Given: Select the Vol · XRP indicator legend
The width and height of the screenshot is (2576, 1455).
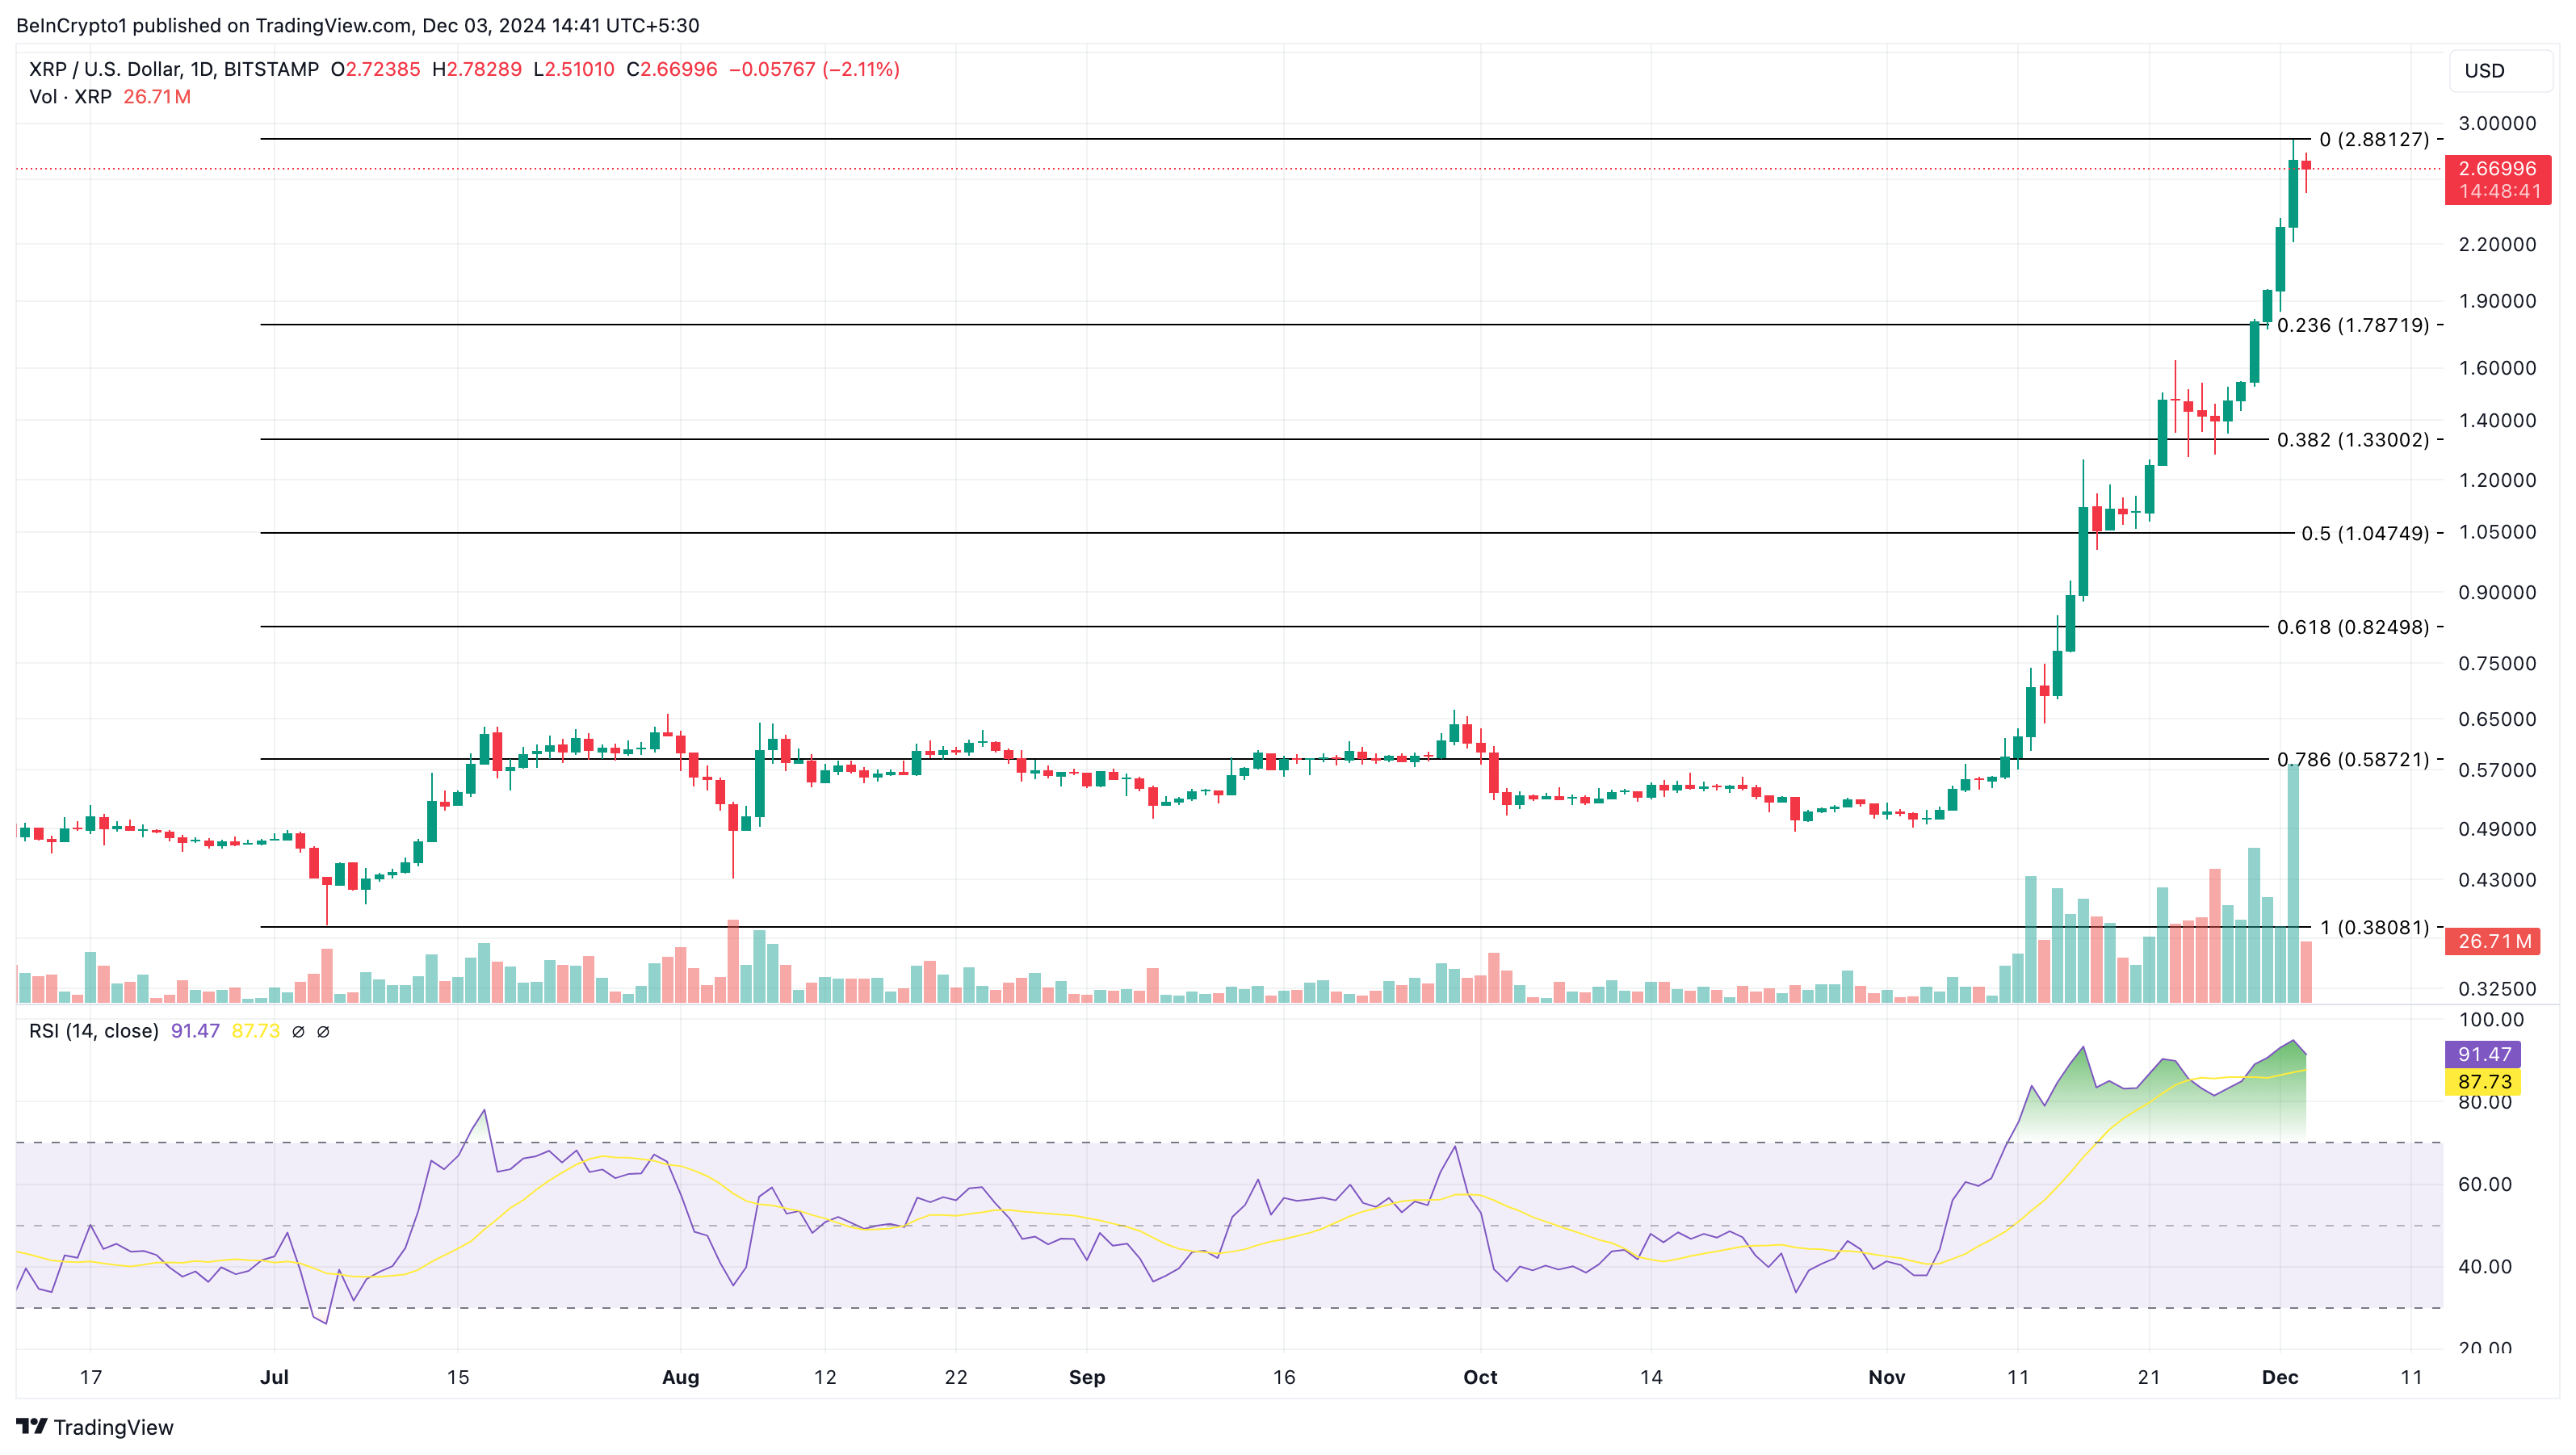Looking at the screenshot, I should 70,97.
